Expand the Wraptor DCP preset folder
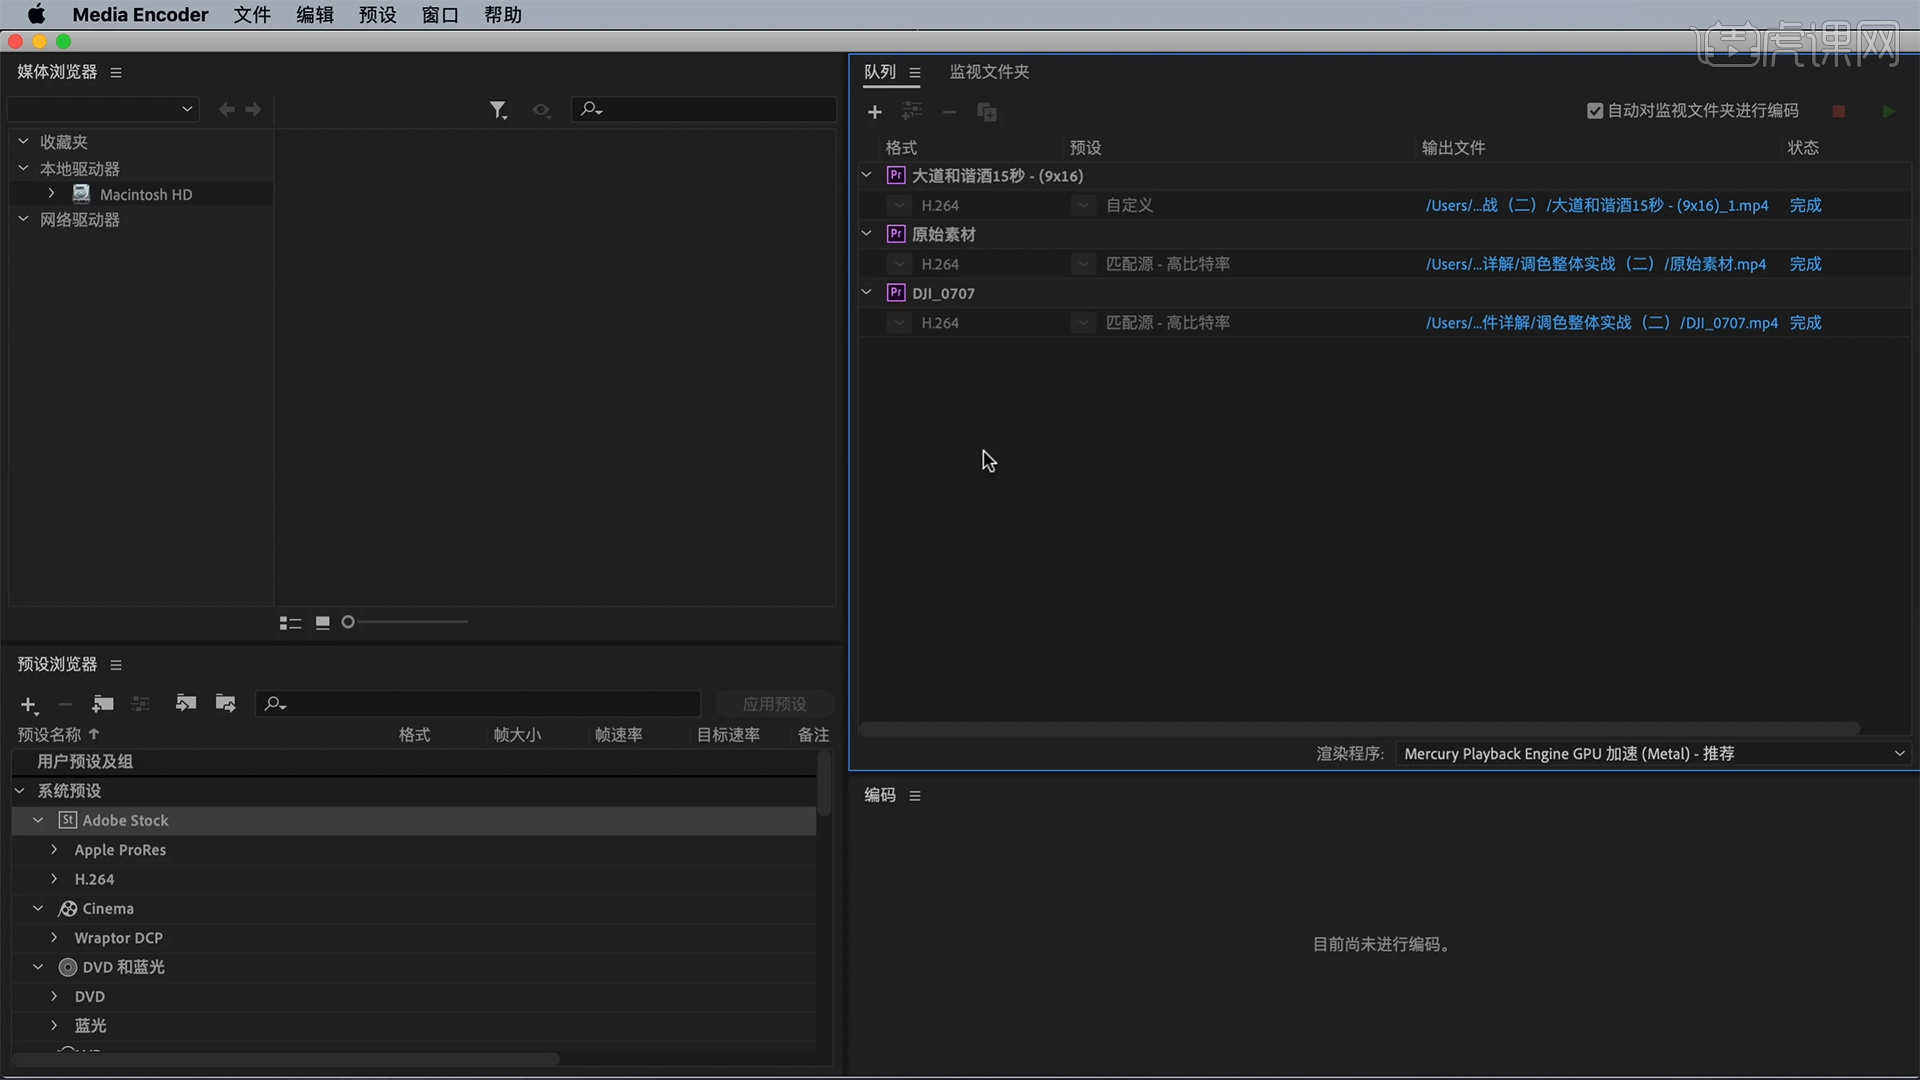 click(55, 938)
